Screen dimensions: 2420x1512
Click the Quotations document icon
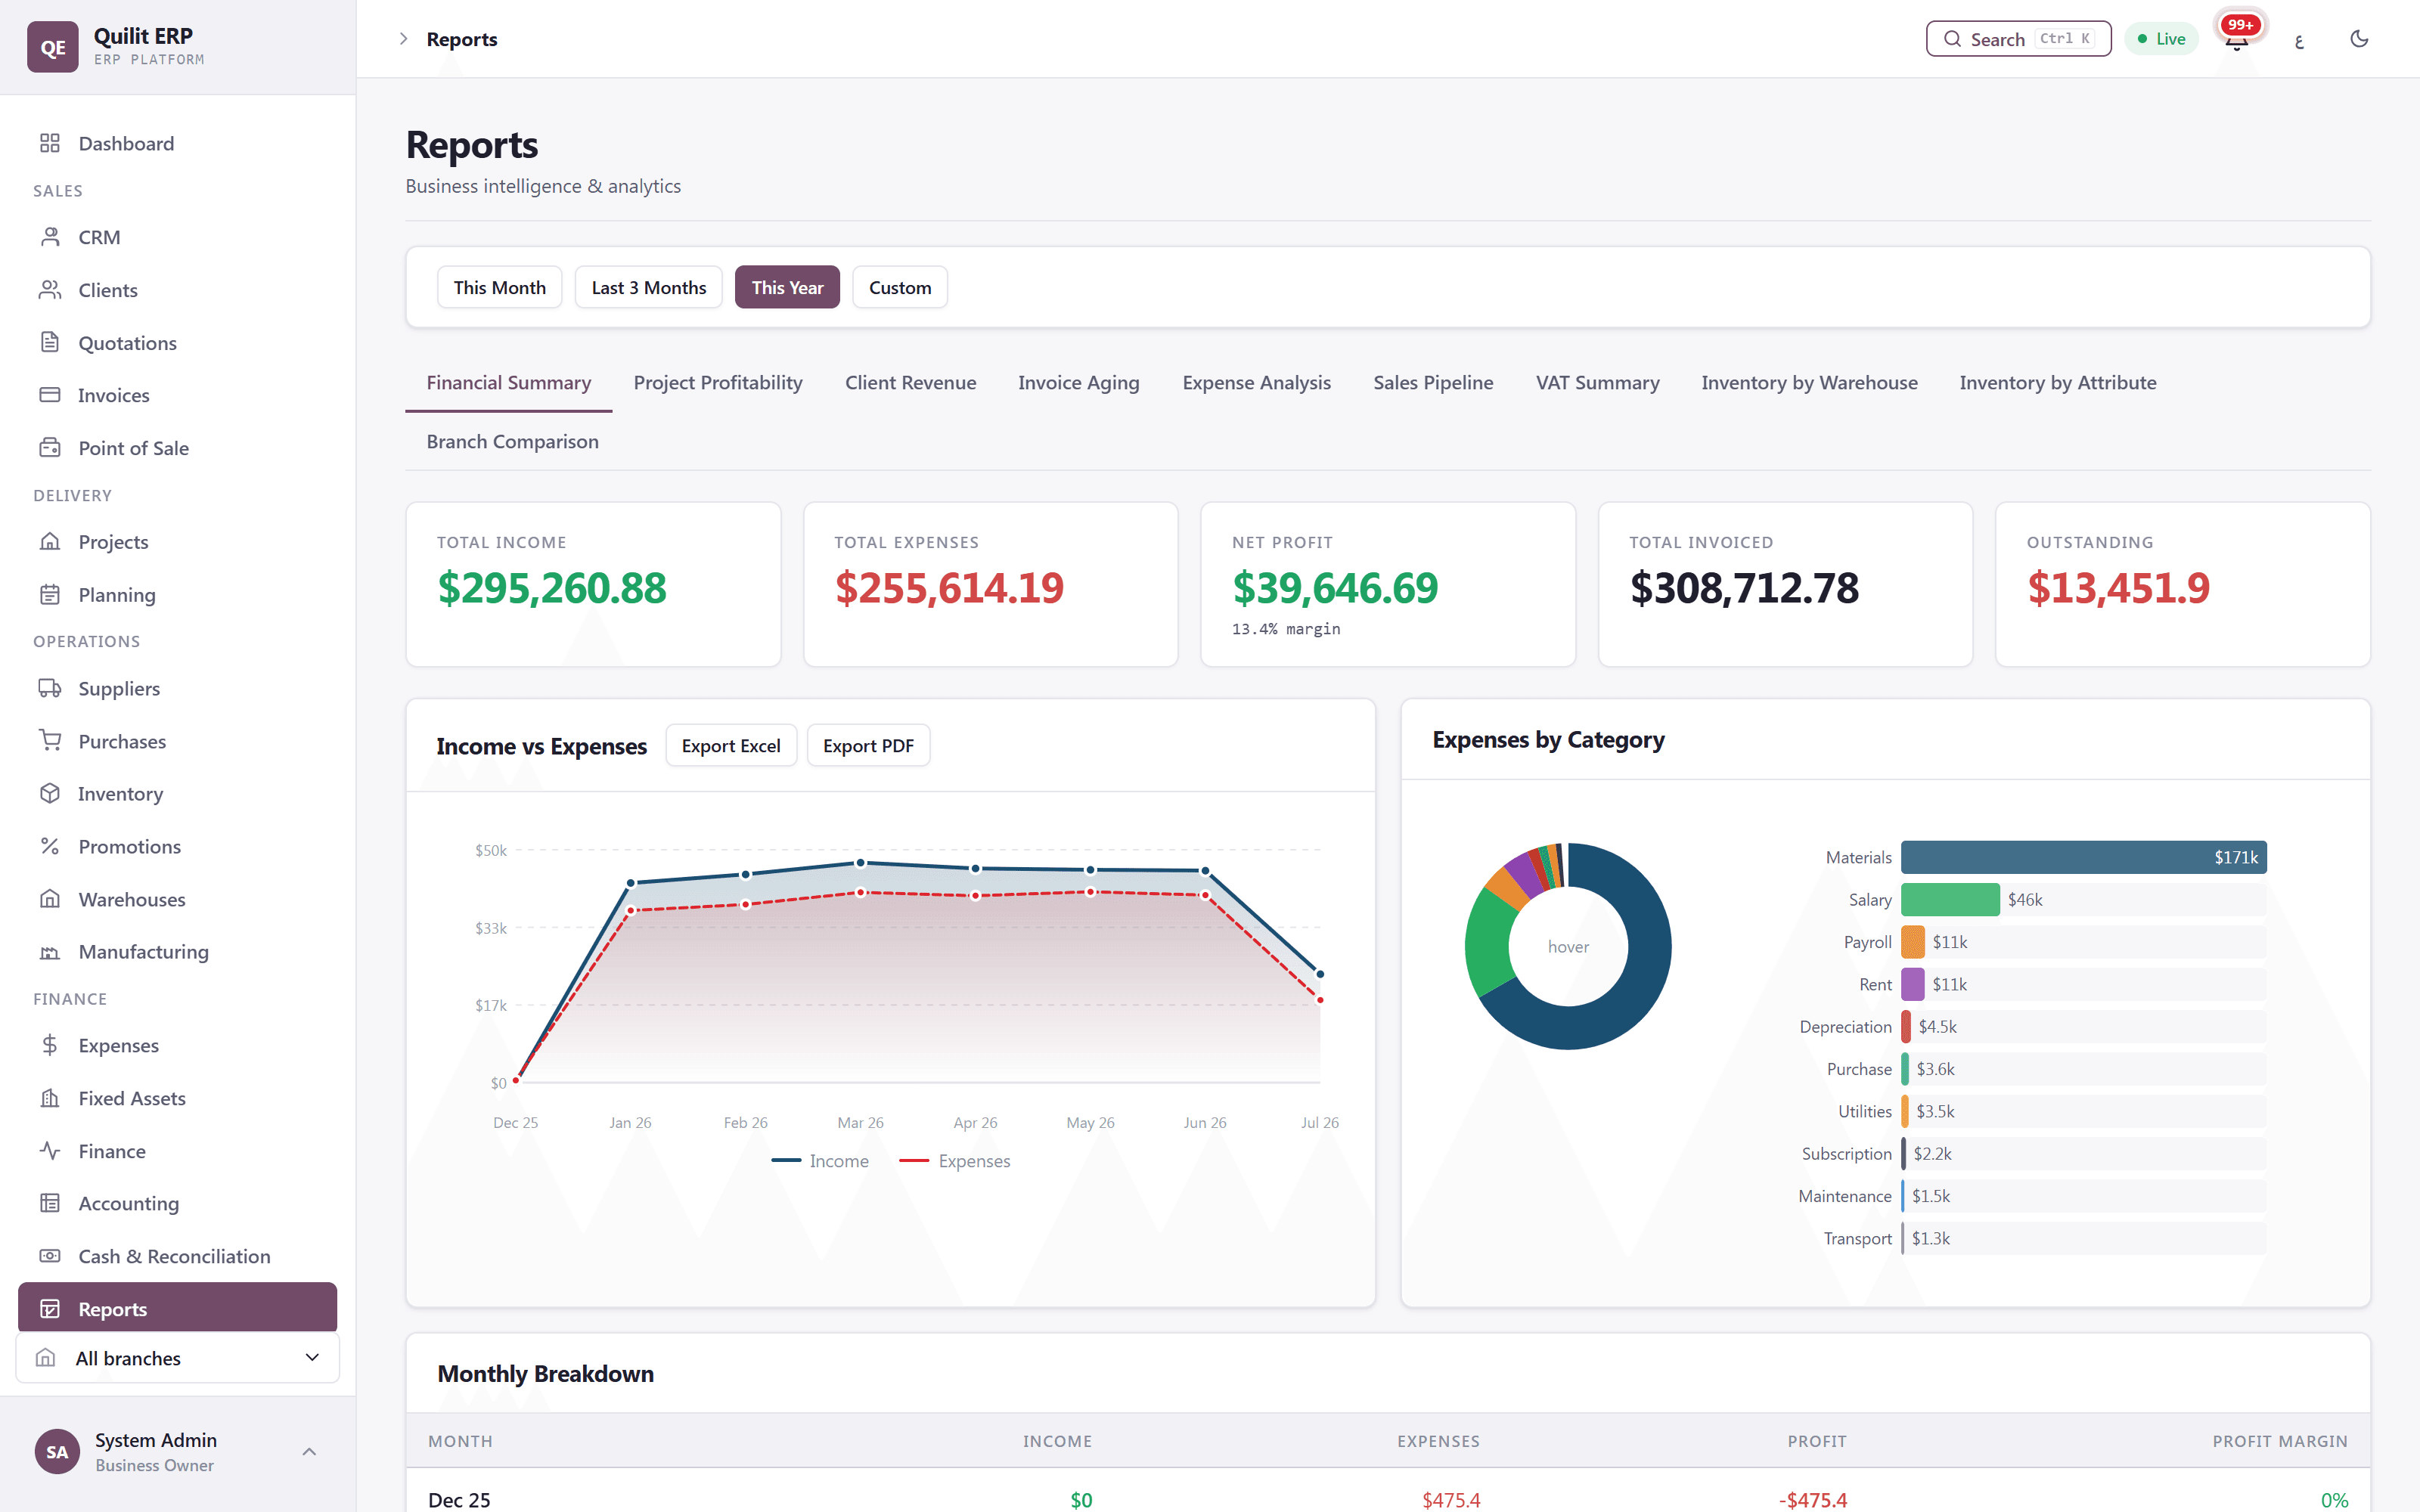pos(50,342)
